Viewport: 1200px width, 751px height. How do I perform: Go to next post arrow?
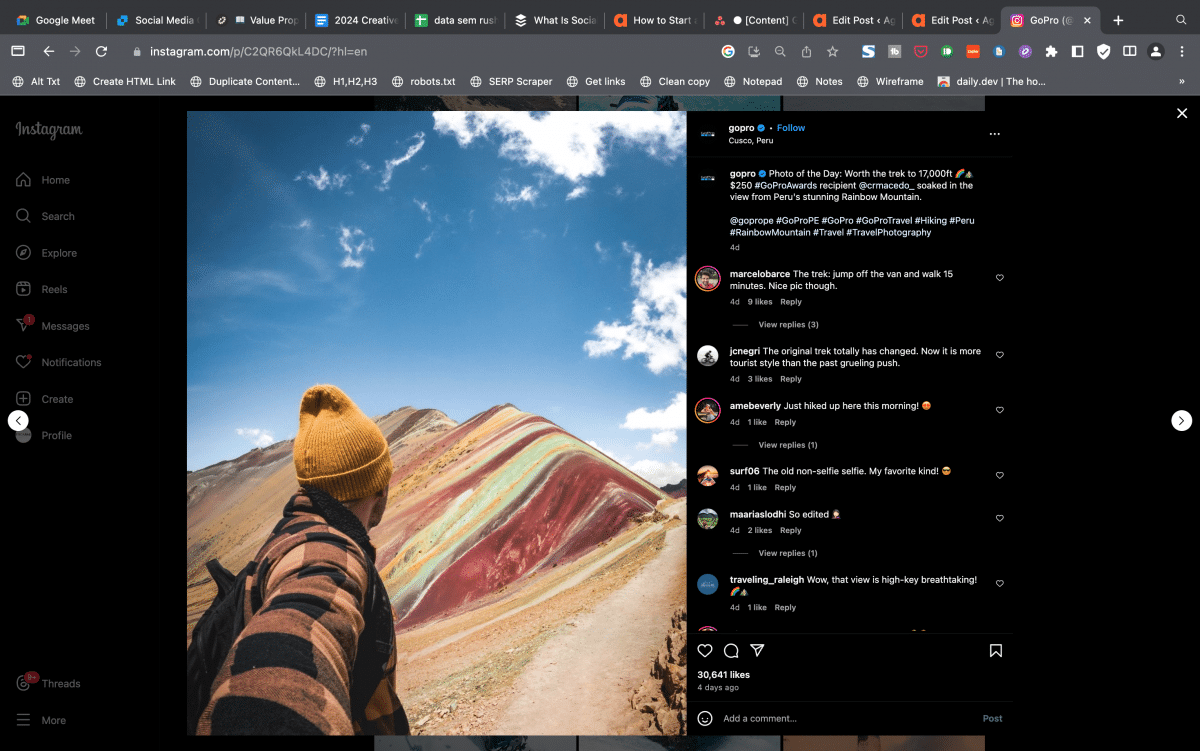coord(1182,421)
